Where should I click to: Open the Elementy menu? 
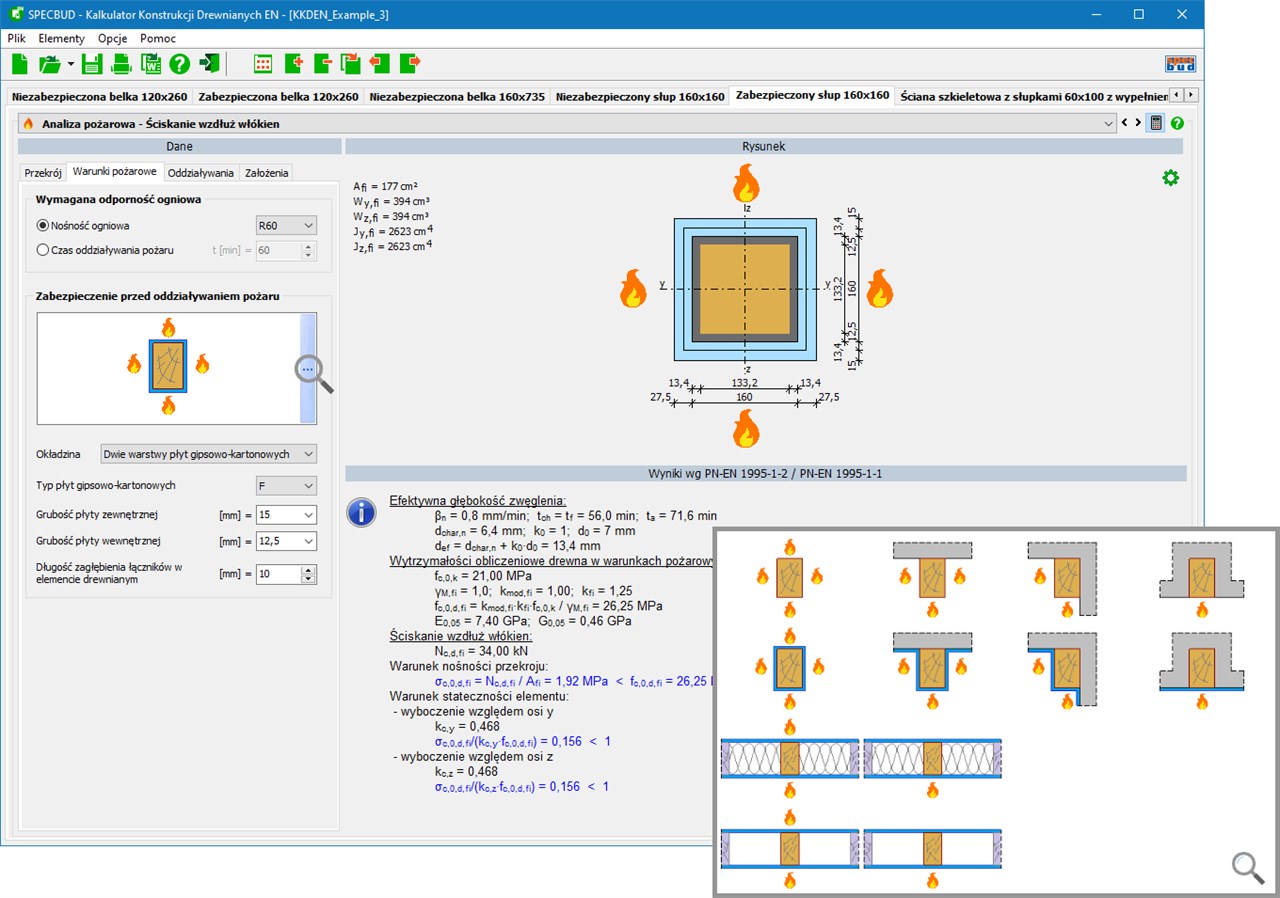[61, 38]
